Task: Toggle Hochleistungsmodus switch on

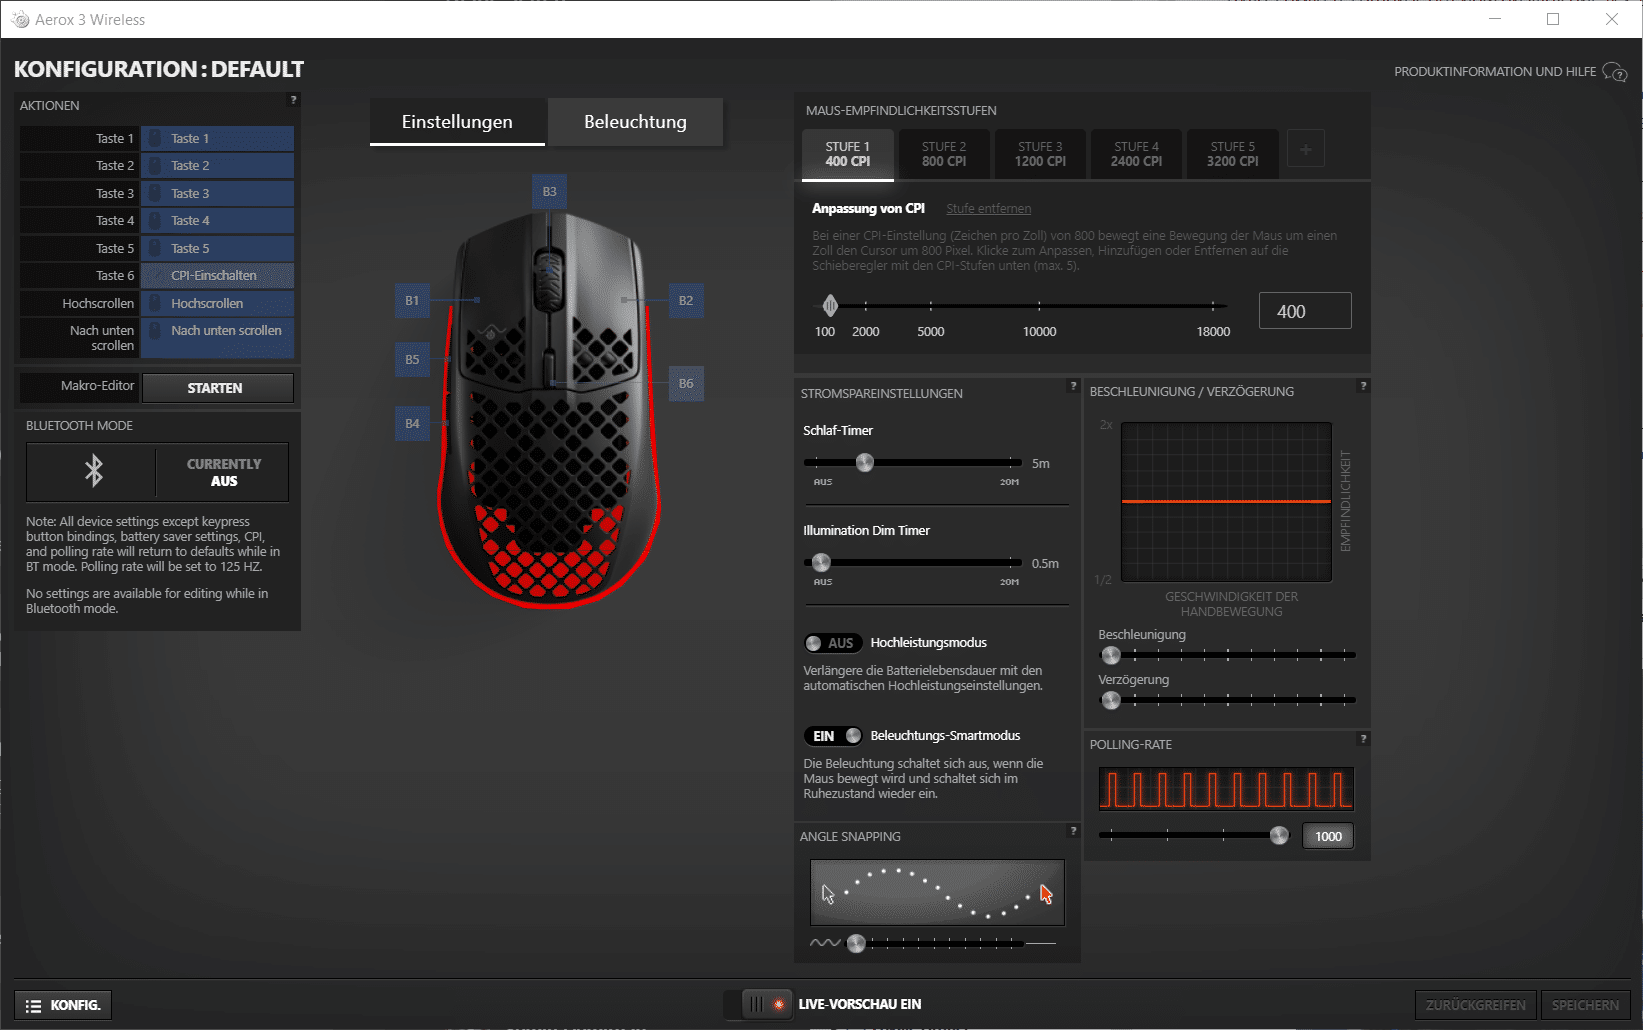Action: (832, 643)
